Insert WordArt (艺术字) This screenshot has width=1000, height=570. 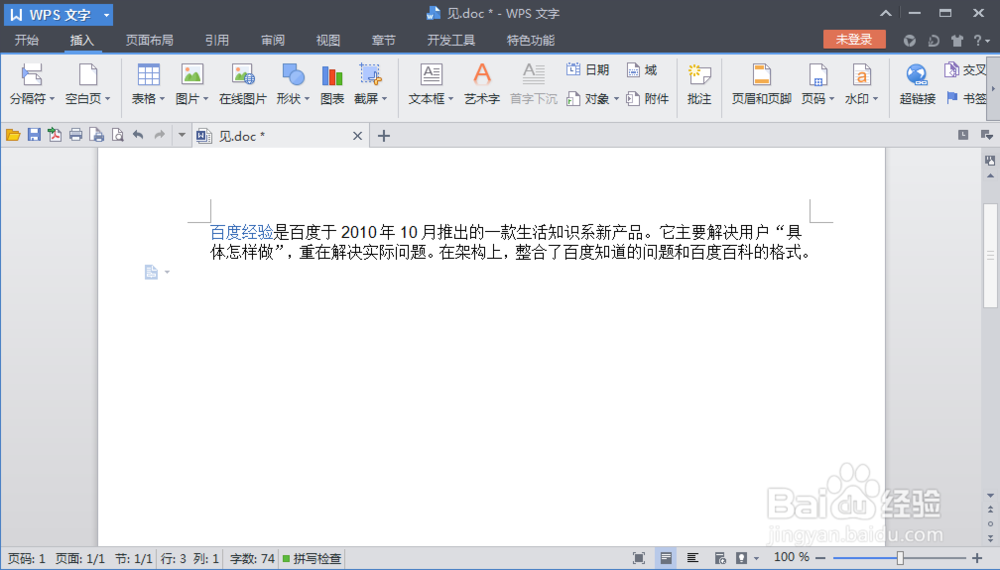point(482,84)
